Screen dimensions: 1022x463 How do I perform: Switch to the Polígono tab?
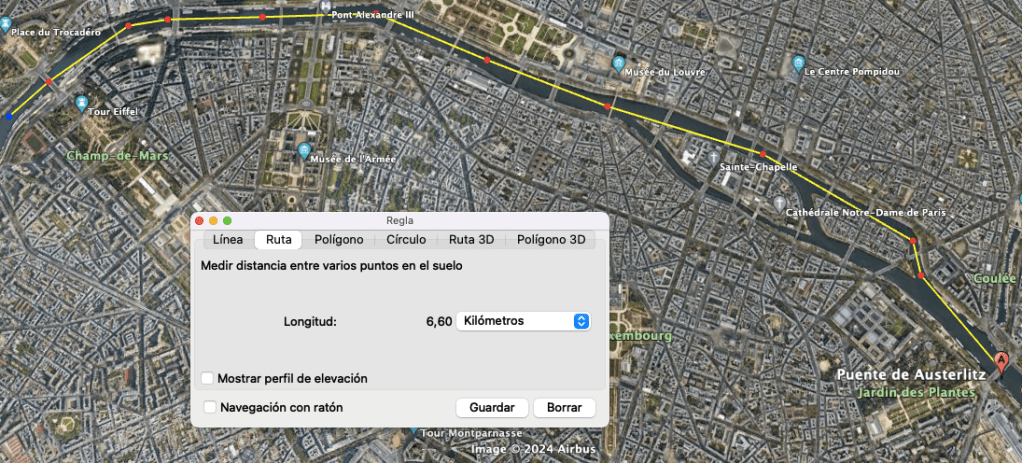(x=338, y=240)
